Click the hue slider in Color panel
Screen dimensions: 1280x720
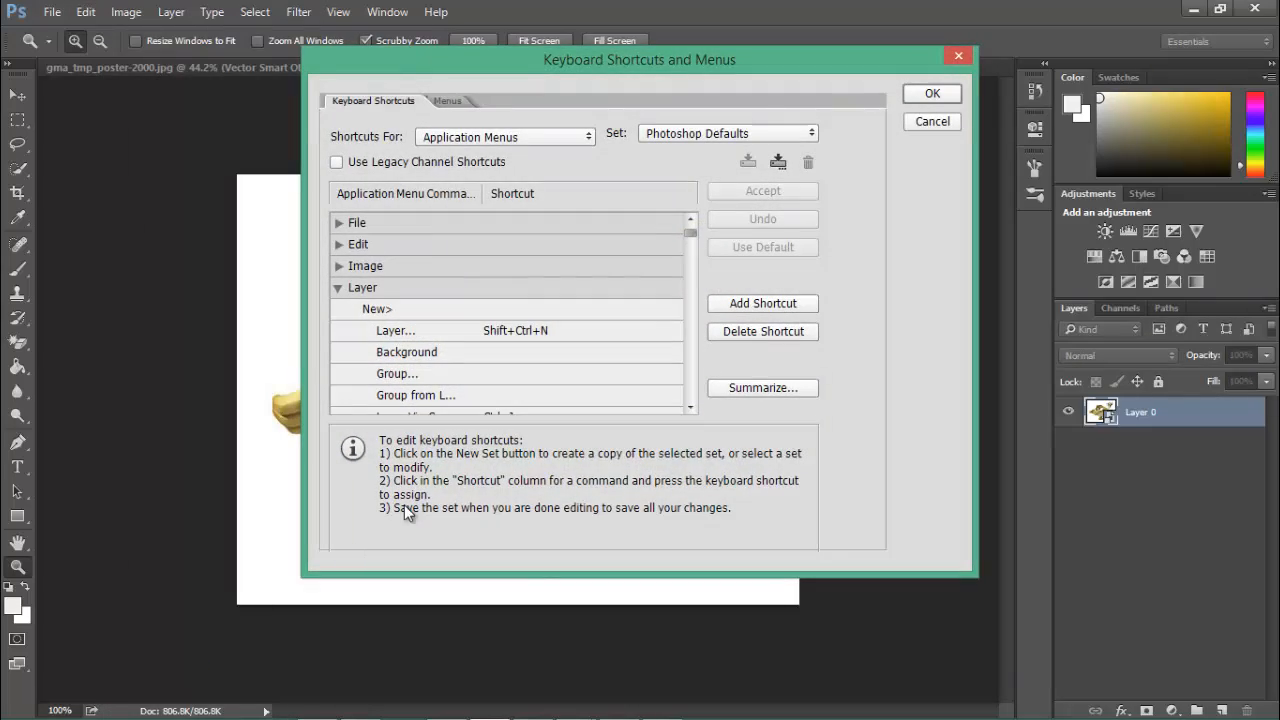1254,134
